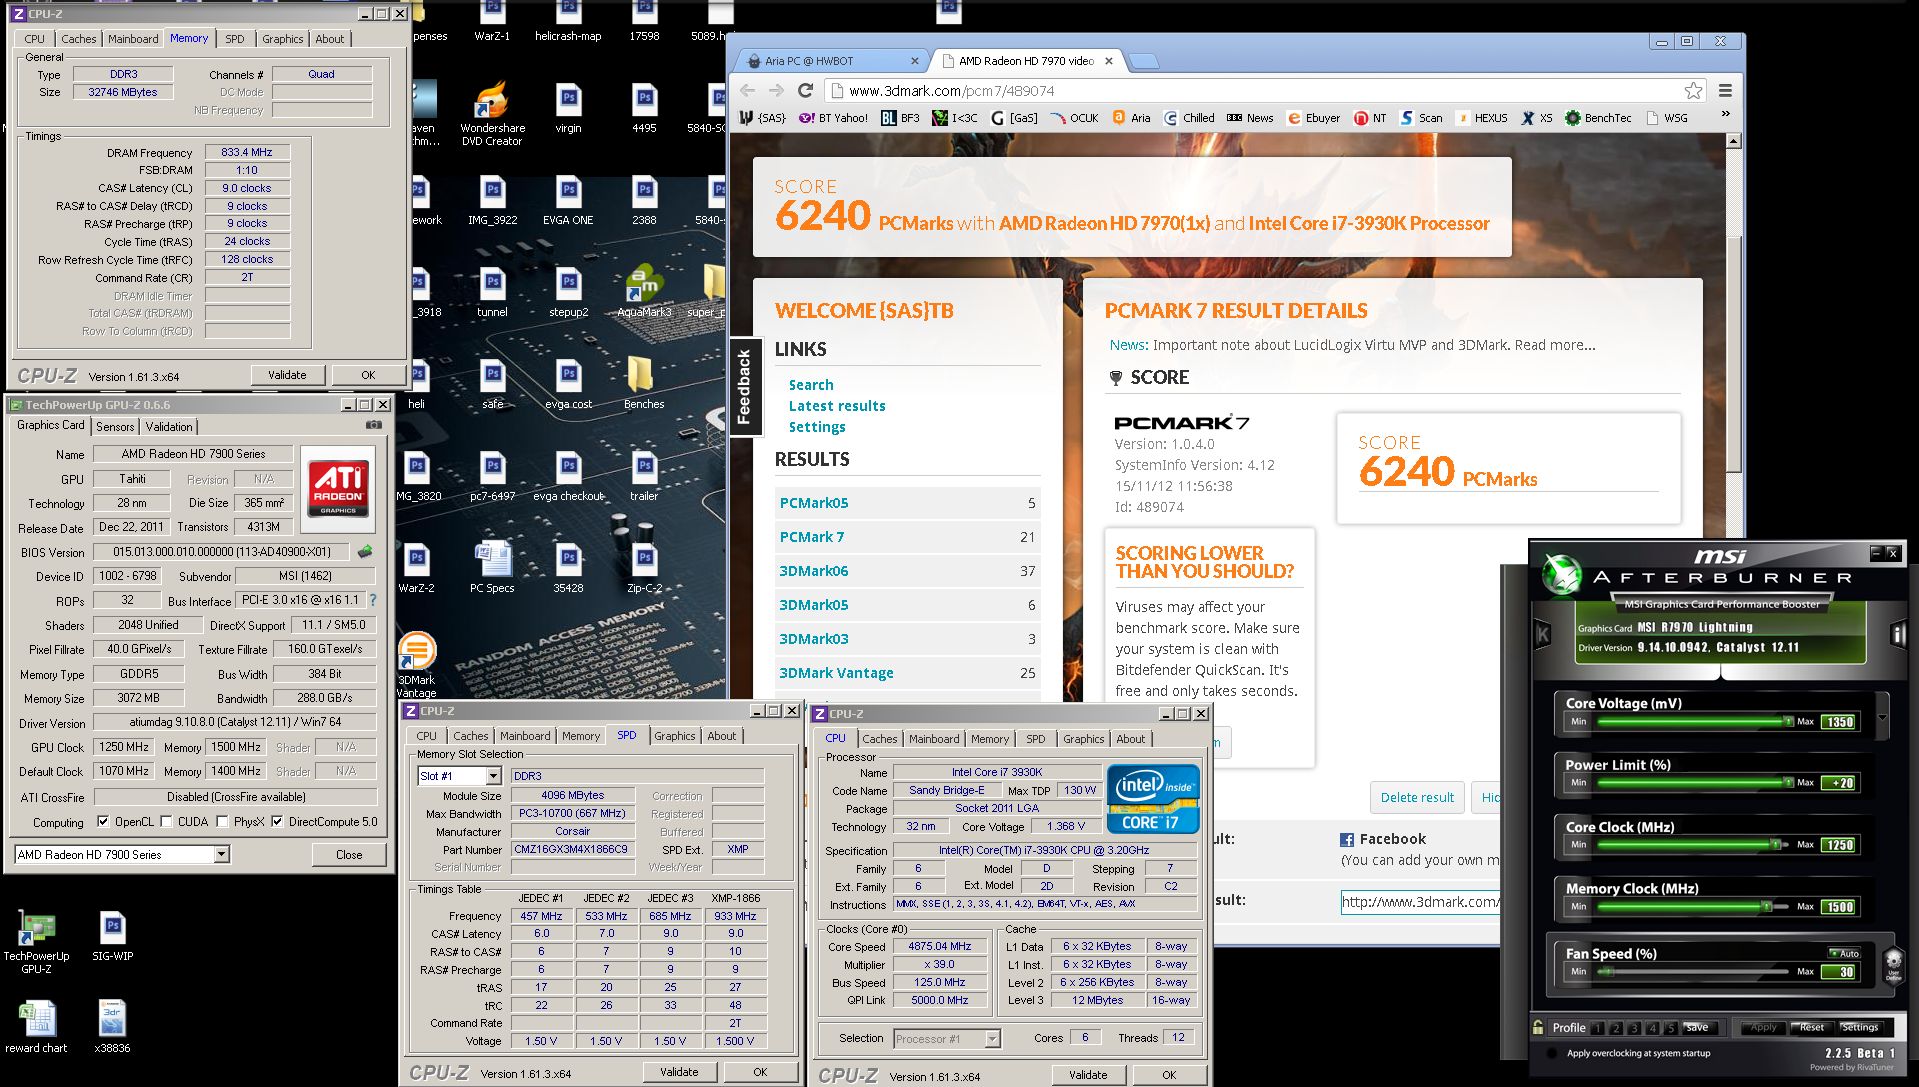Open the {SAS} bookmark

[762, 118]
